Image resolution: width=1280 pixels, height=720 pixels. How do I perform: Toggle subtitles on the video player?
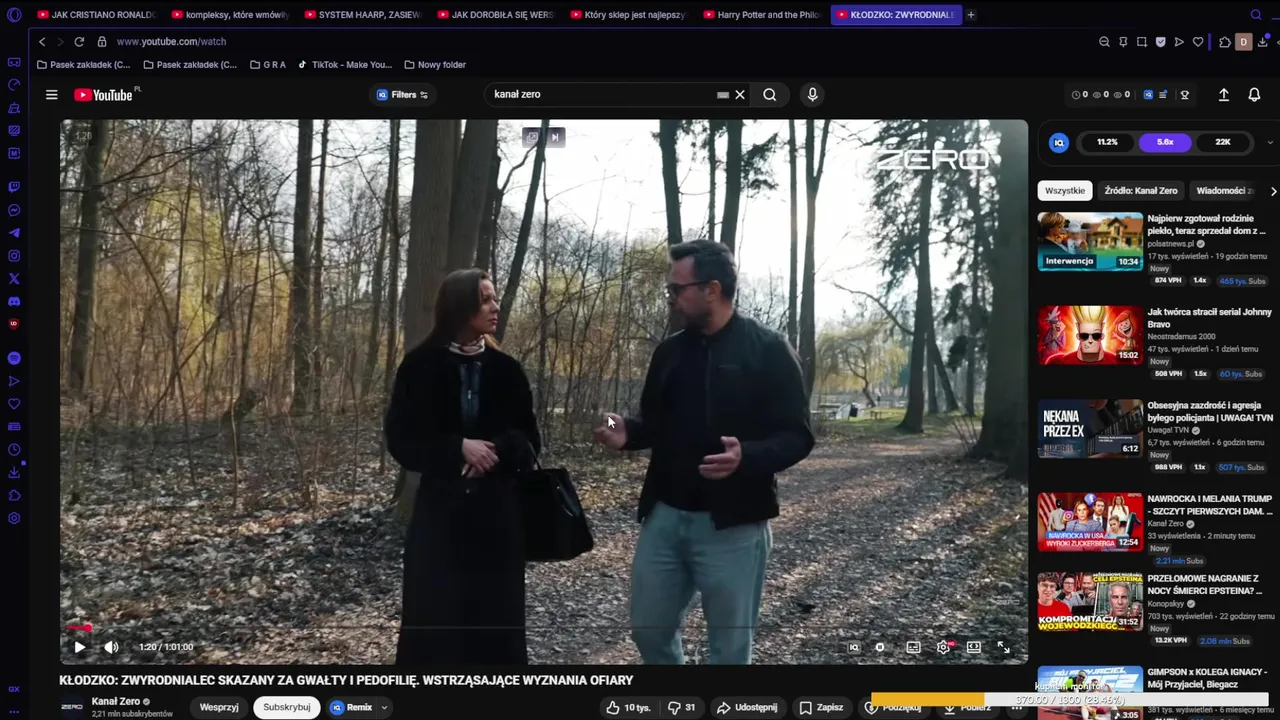click(x=913, y=647)
